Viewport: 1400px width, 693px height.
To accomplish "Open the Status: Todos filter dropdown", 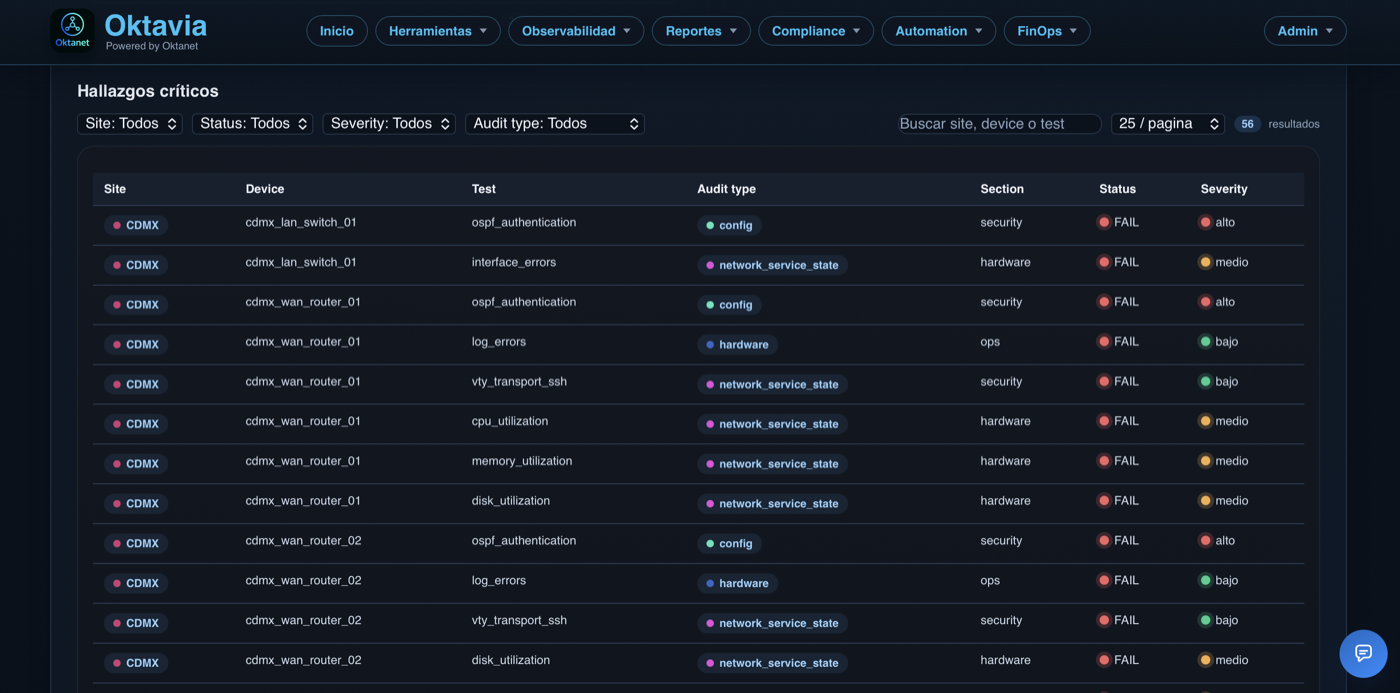I will (x=252, y=123).
